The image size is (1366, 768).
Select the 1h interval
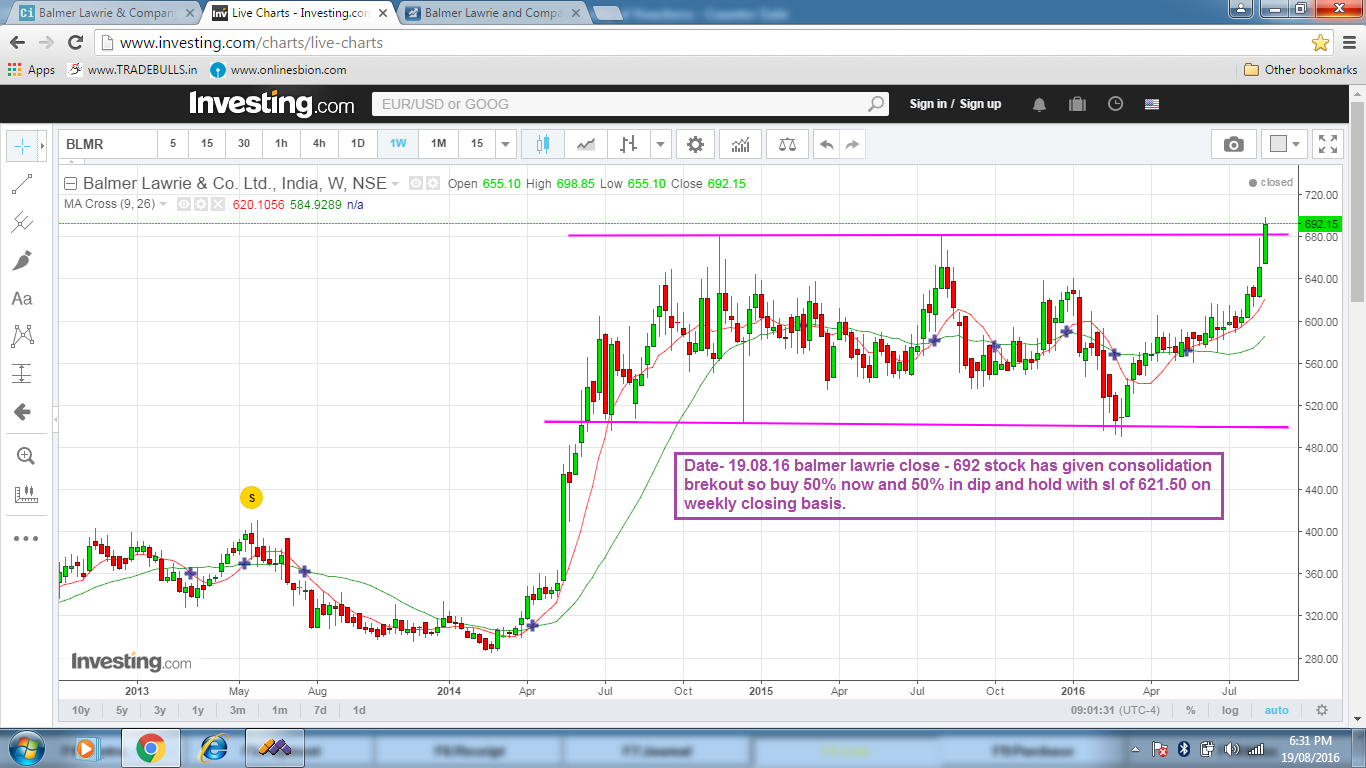point(281,144)
